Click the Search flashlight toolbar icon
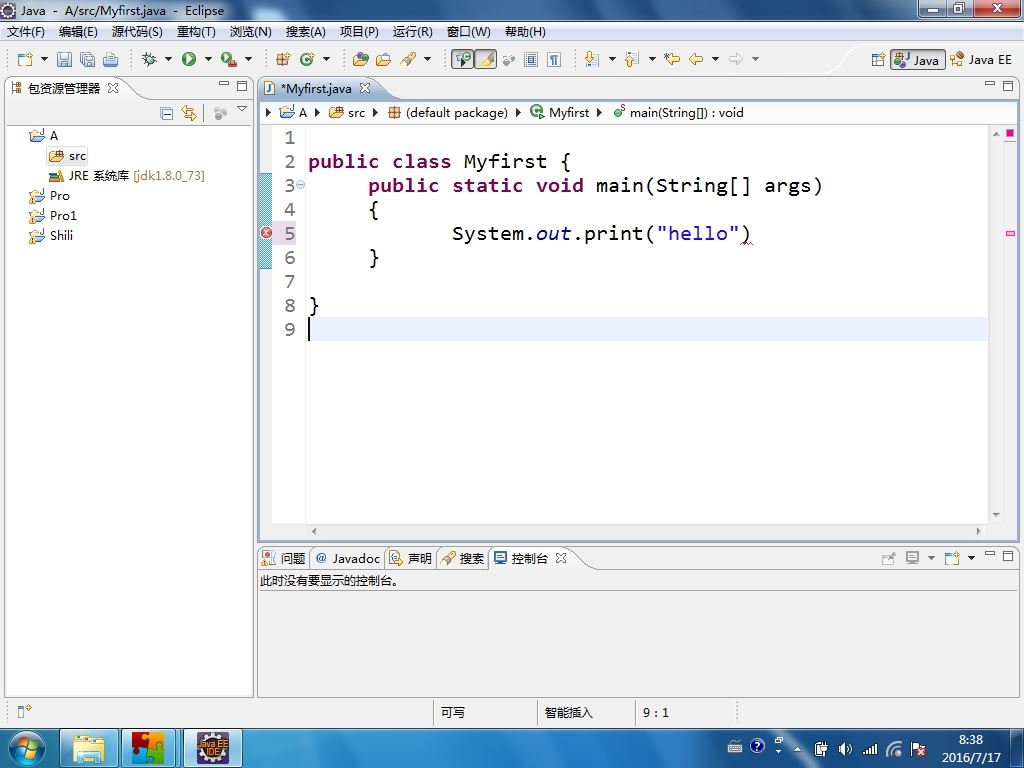This screenshot has height=768, width=1024. (408, 59)
